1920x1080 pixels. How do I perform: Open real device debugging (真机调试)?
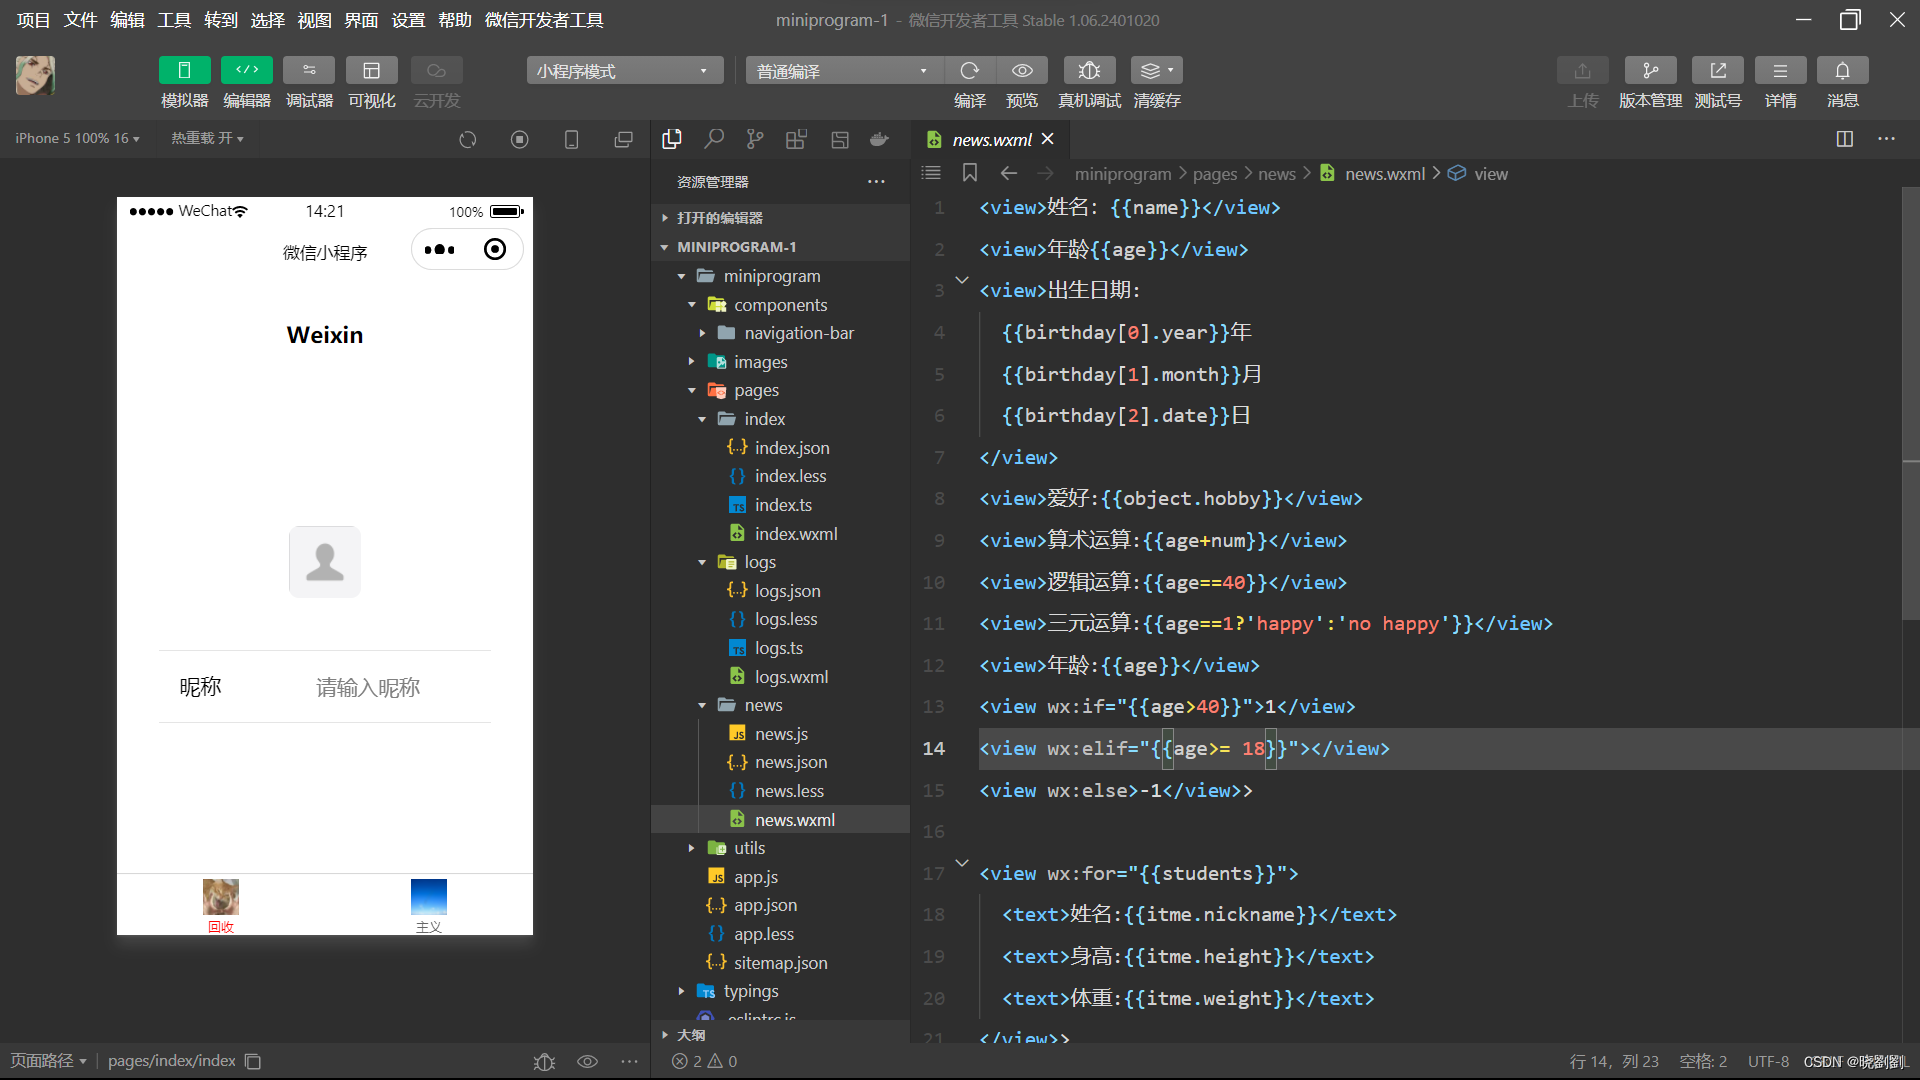coord(1089,70)
